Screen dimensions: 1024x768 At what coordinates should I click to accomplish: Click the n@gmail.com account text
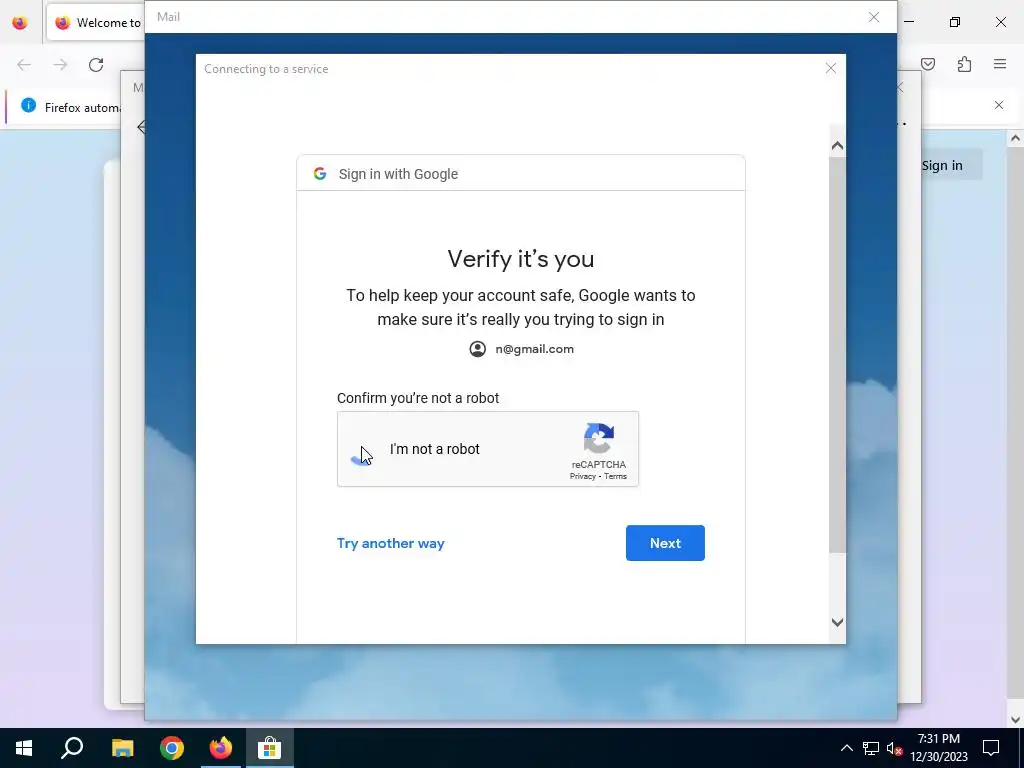(x=534, y=349)
